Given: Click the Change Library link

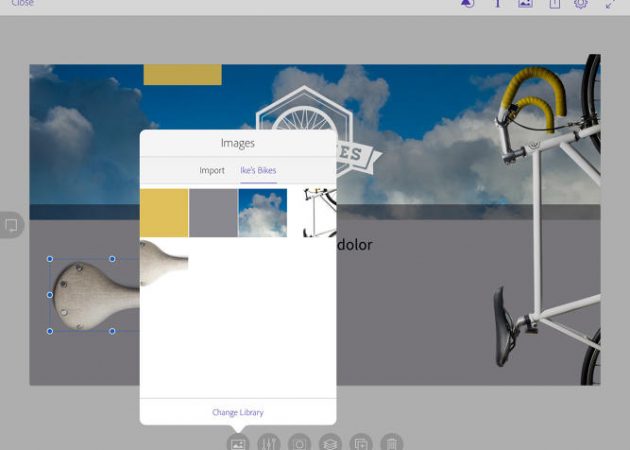Looking at the screenshot, I should pos(238,412).
